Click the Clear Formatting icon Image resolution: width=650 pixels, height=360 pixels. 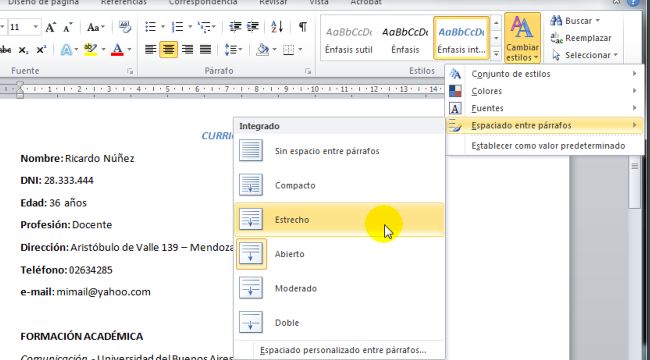click(x=124, y=27)
